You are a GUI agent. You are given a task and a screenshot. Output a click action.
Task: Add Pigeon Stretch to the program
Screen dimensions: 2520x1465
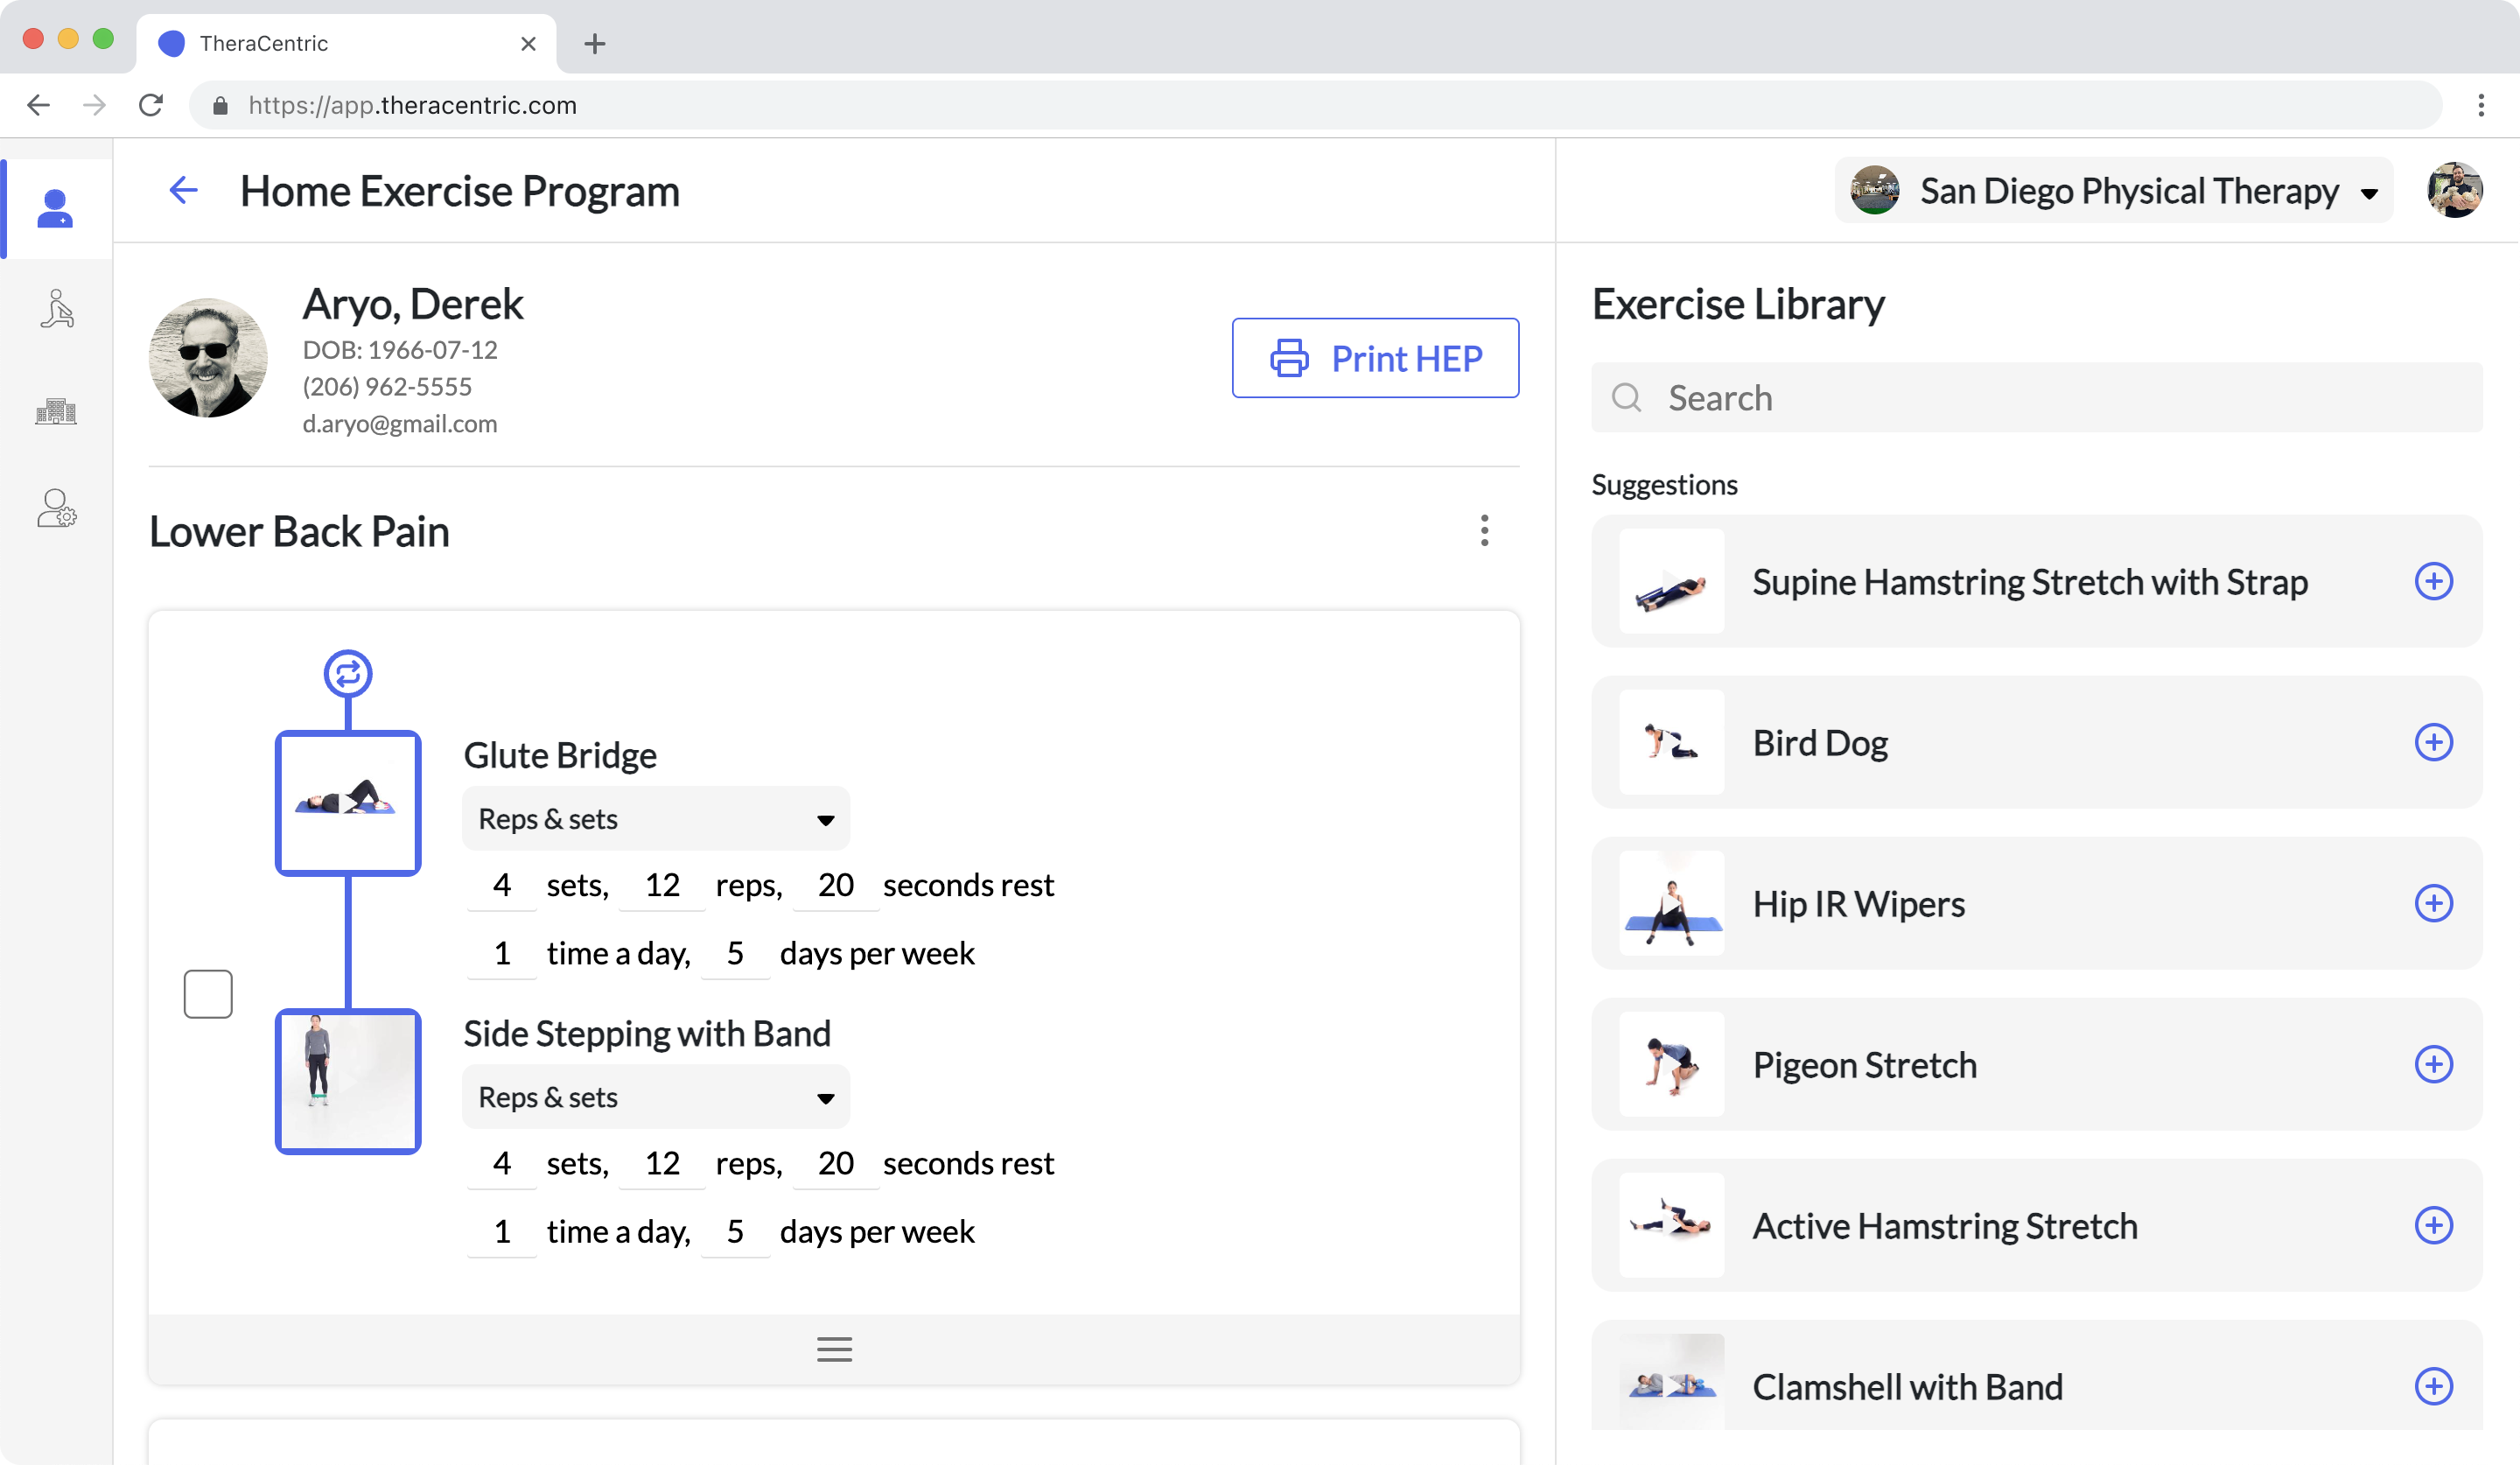[2433, 1064]
